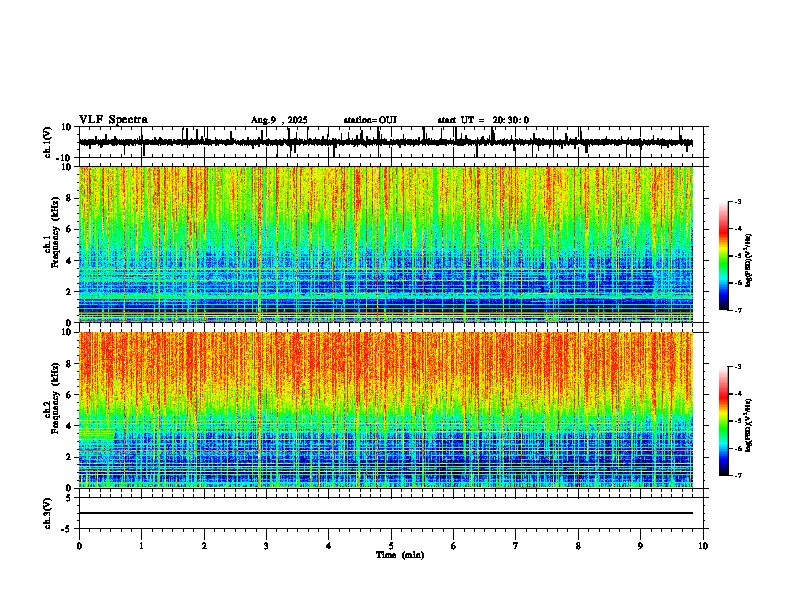Click the ch.2 spectrogram color scale bar
The image size is (792, 612).
tap(723, 421)
